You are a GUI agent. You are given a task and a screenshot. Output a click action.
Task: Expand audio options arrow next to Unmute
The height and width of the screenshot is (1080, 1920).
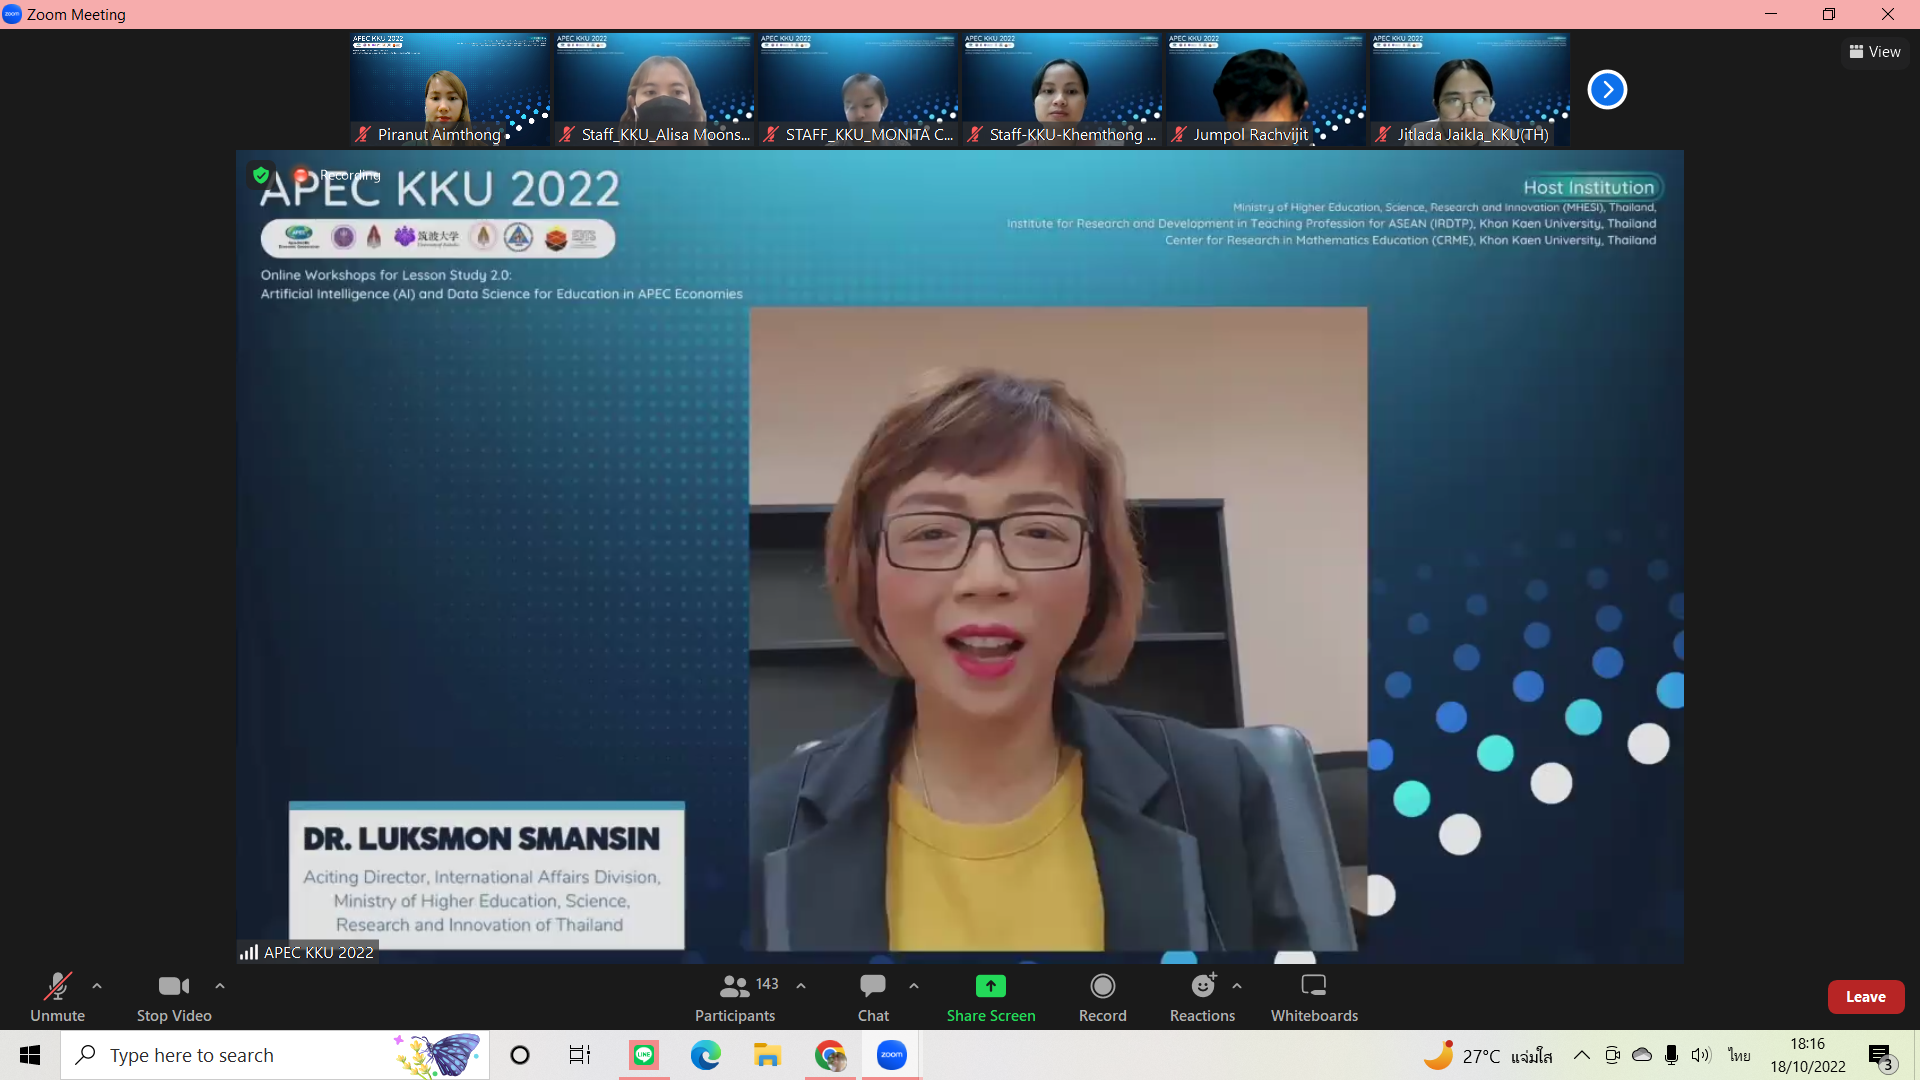pos(97,986)
